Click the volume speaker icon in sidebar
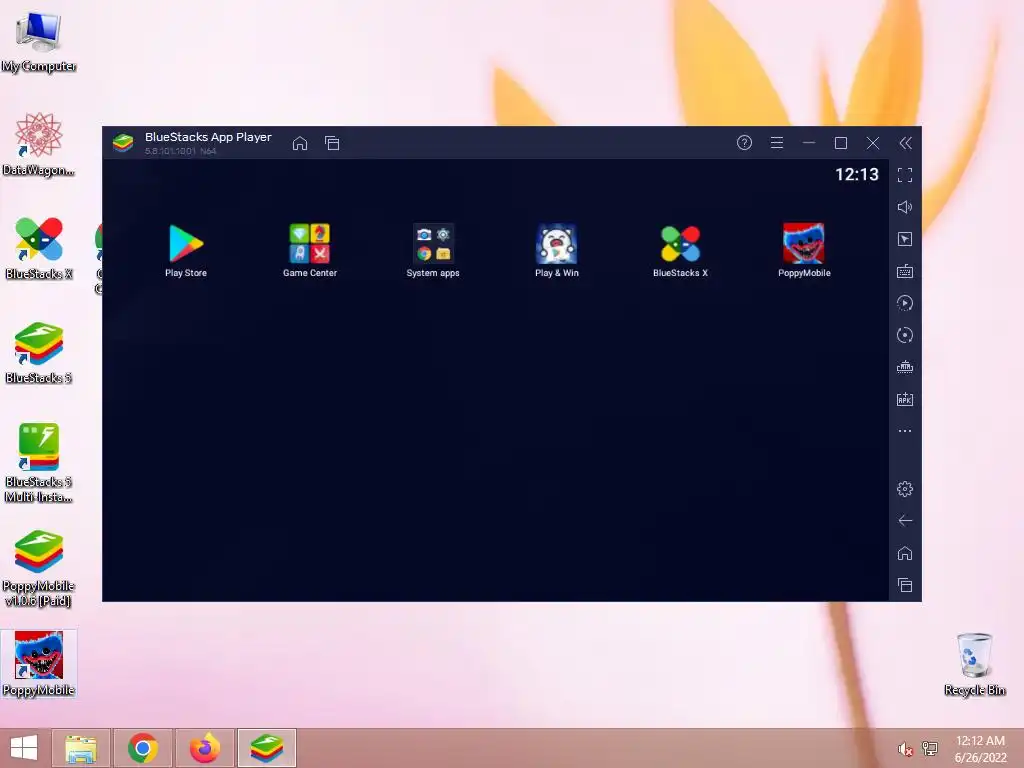1024x768 pixels. (x=904, y=207)
